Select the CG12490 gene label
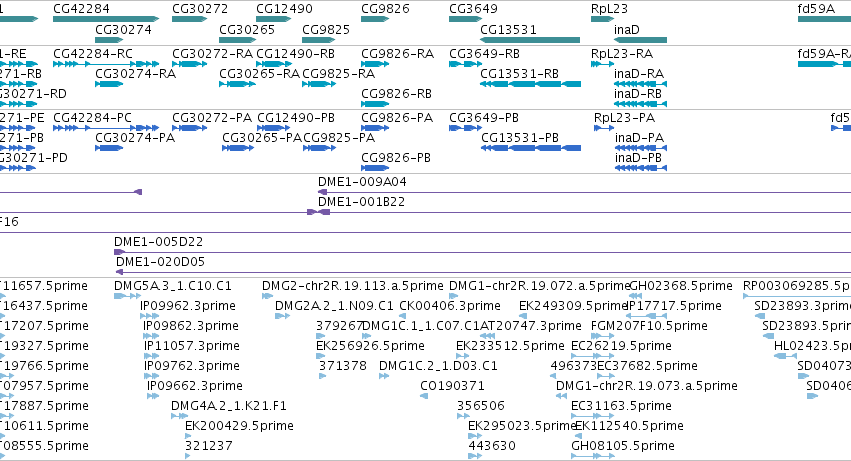The height and width of the screenshot is (461, 851). click(x=284, y=9)
